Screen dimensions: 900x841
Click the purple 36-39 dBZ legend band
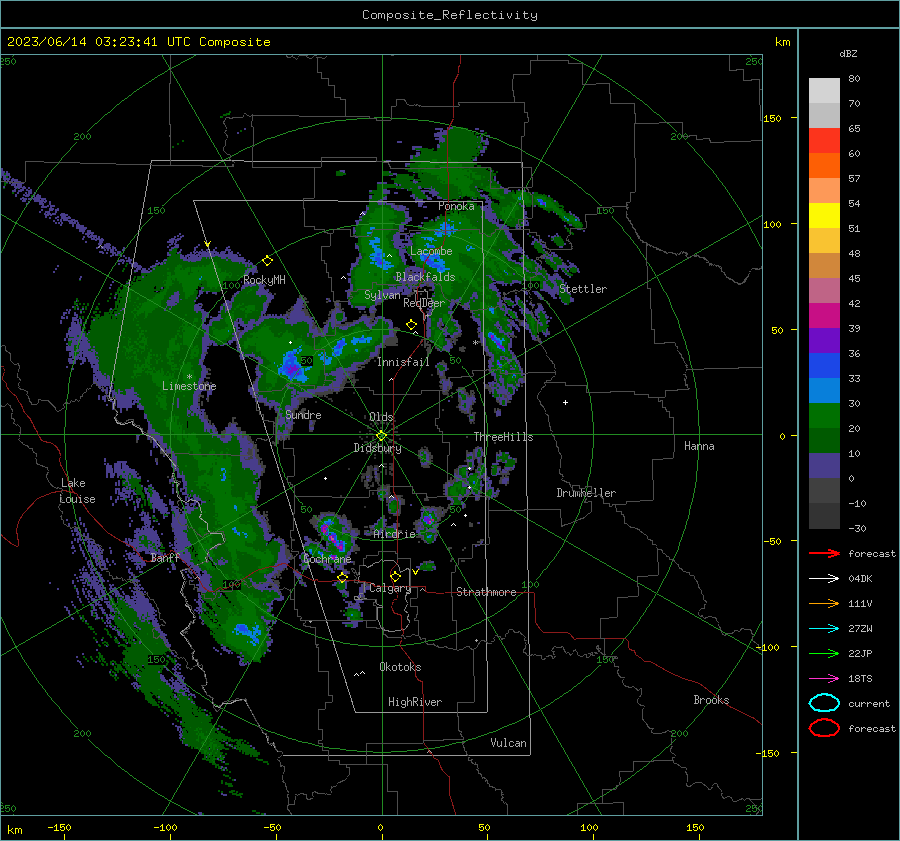824,341
